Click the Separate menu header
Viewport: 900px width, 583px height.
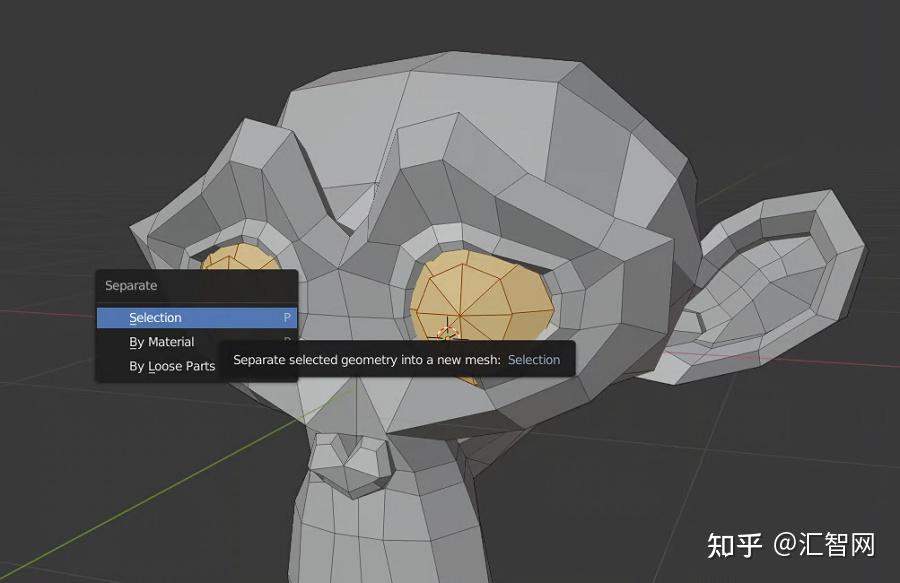point(131,285)
